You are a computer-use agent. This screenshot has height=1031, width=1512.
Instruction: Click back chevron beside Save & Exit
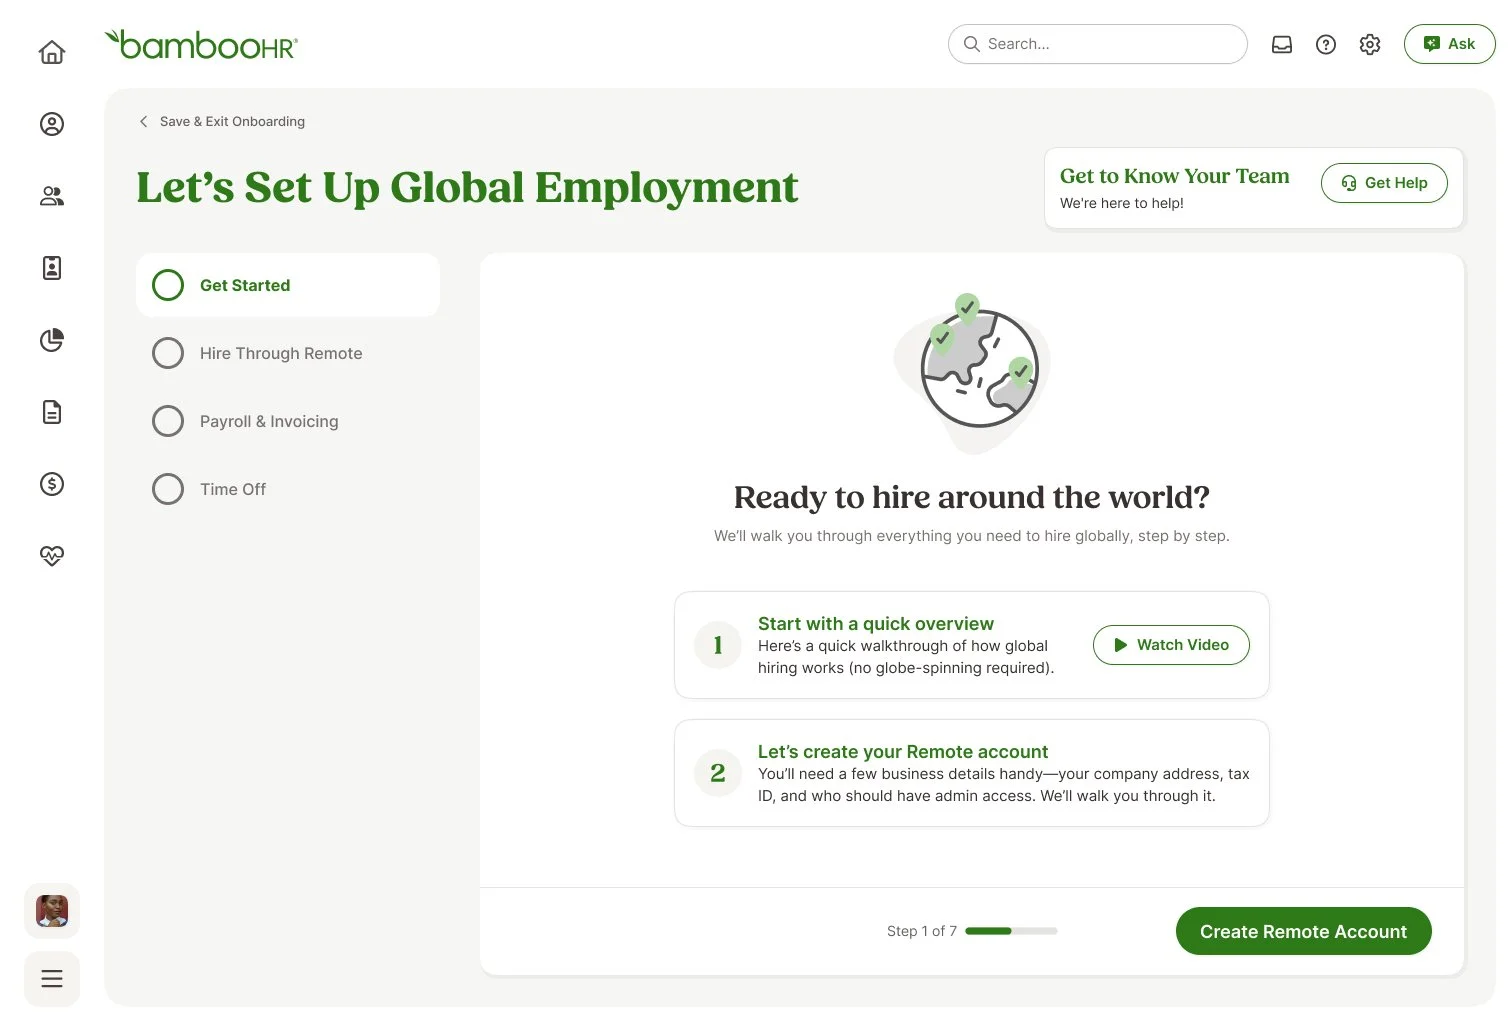point(143,121)
